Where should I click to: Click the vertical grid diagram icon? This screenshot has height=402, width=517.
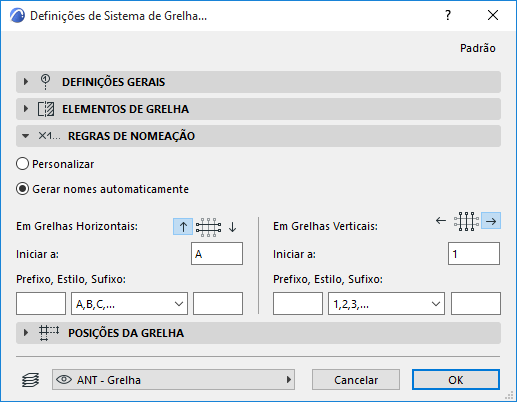[x=466, y=221]
